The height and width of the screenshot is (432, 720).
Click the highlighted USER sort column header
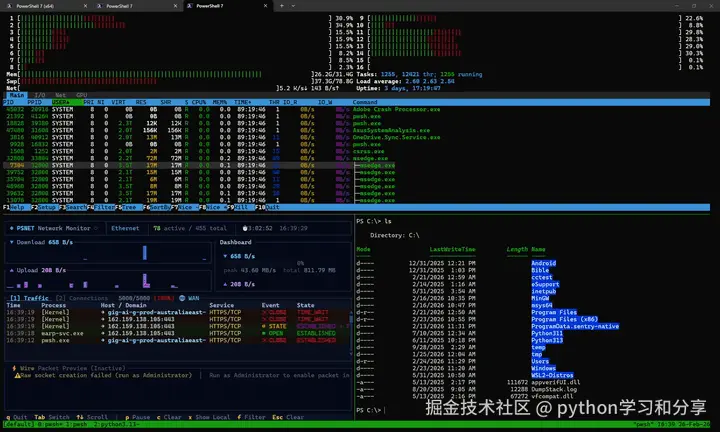click(x=67, y=102)
